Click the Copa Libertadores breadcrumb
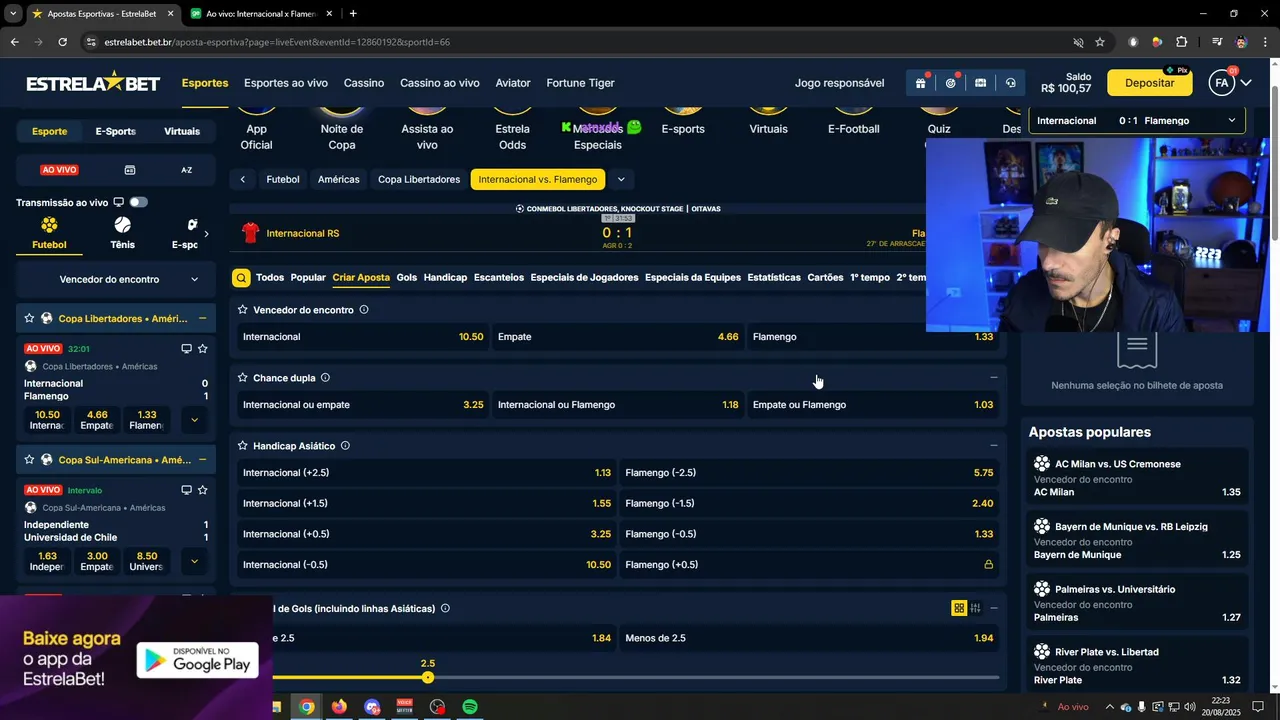 419,179
